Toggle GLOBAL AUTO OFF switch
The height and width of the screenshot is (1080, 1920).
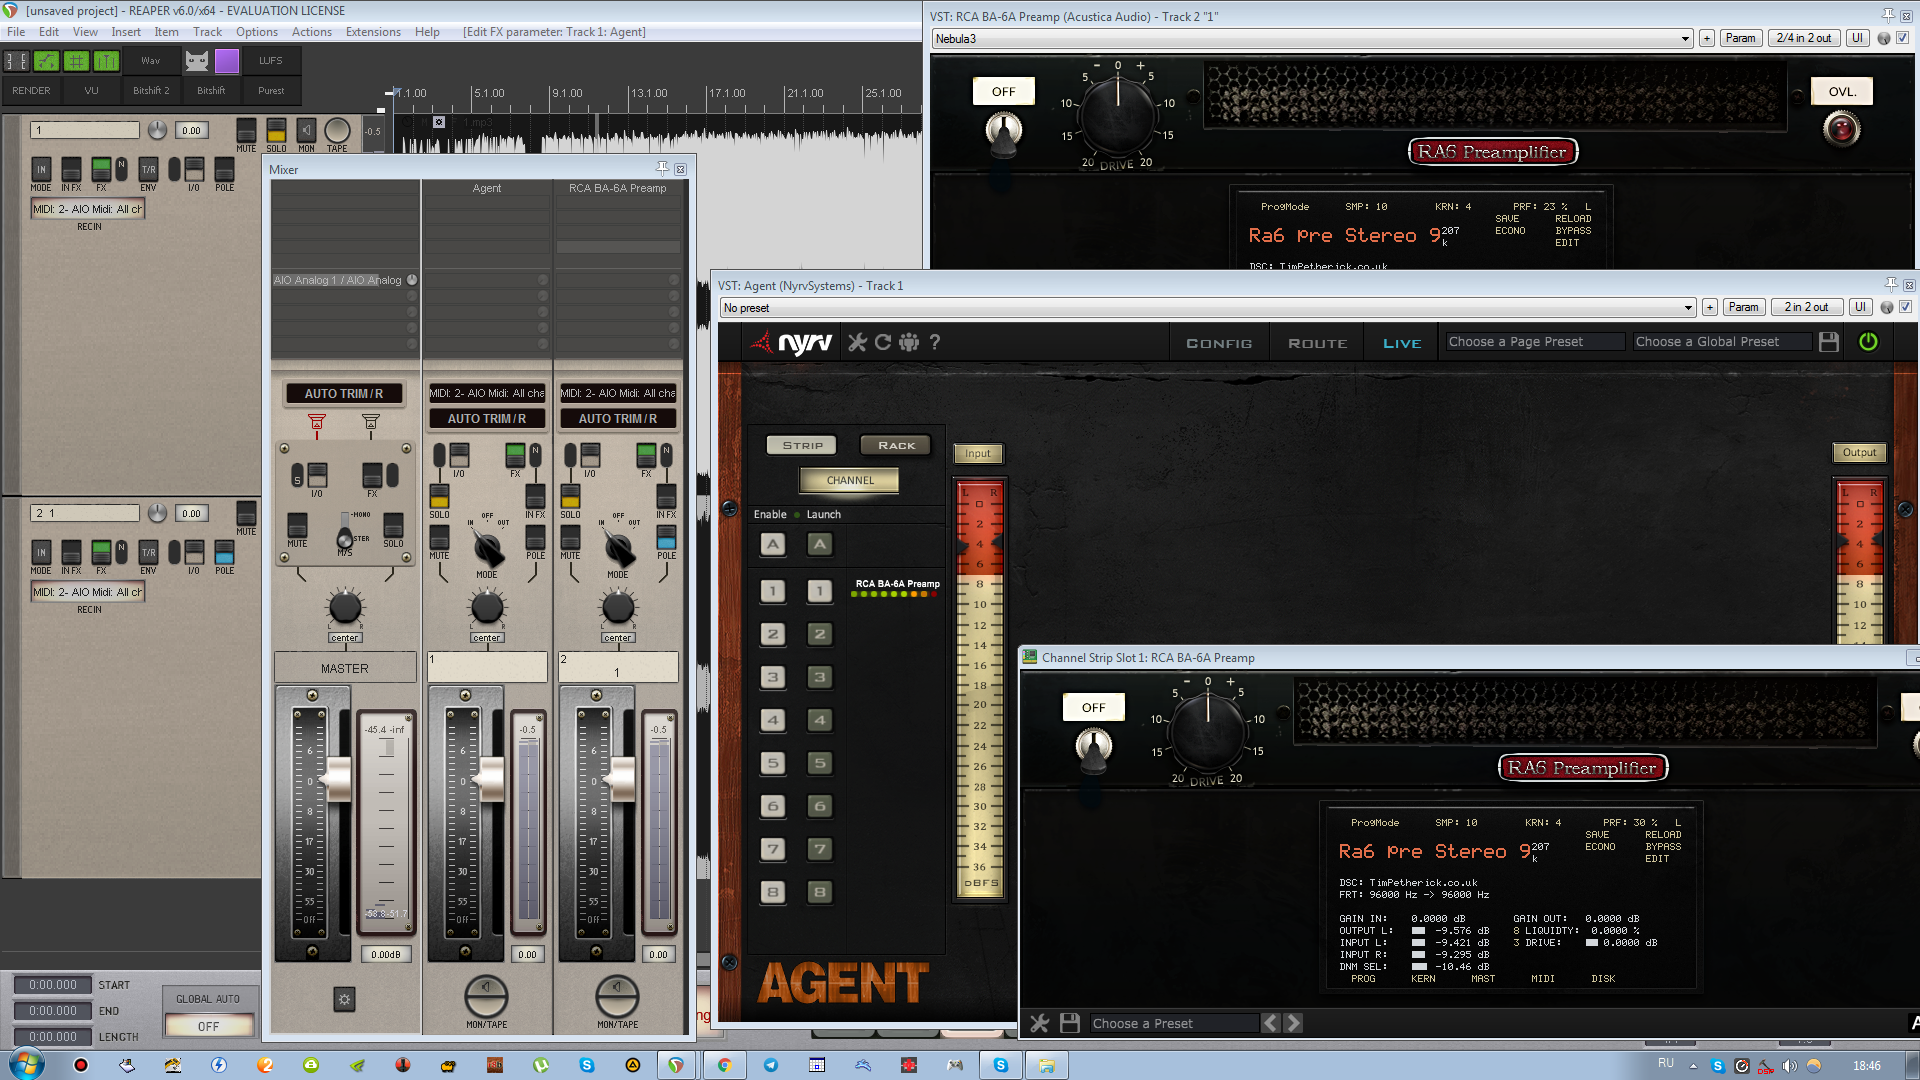[208, 1026]
